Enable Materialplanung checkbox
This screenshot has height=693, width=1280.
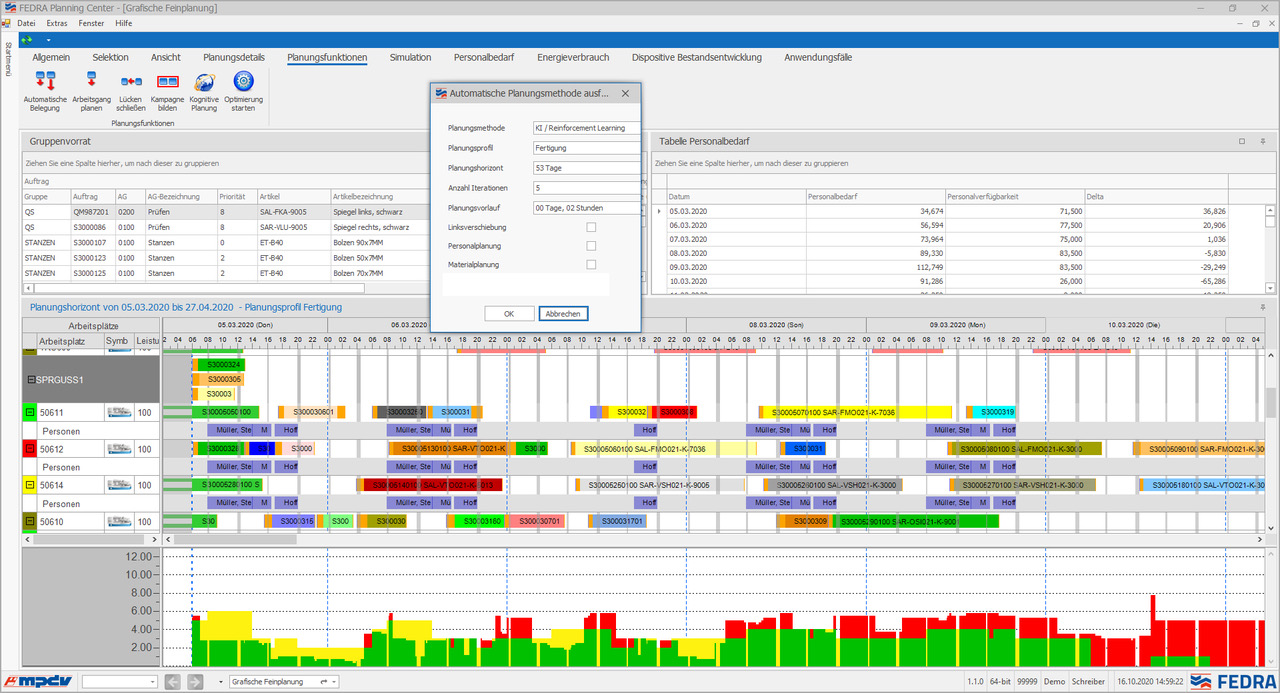pos(591,264)
